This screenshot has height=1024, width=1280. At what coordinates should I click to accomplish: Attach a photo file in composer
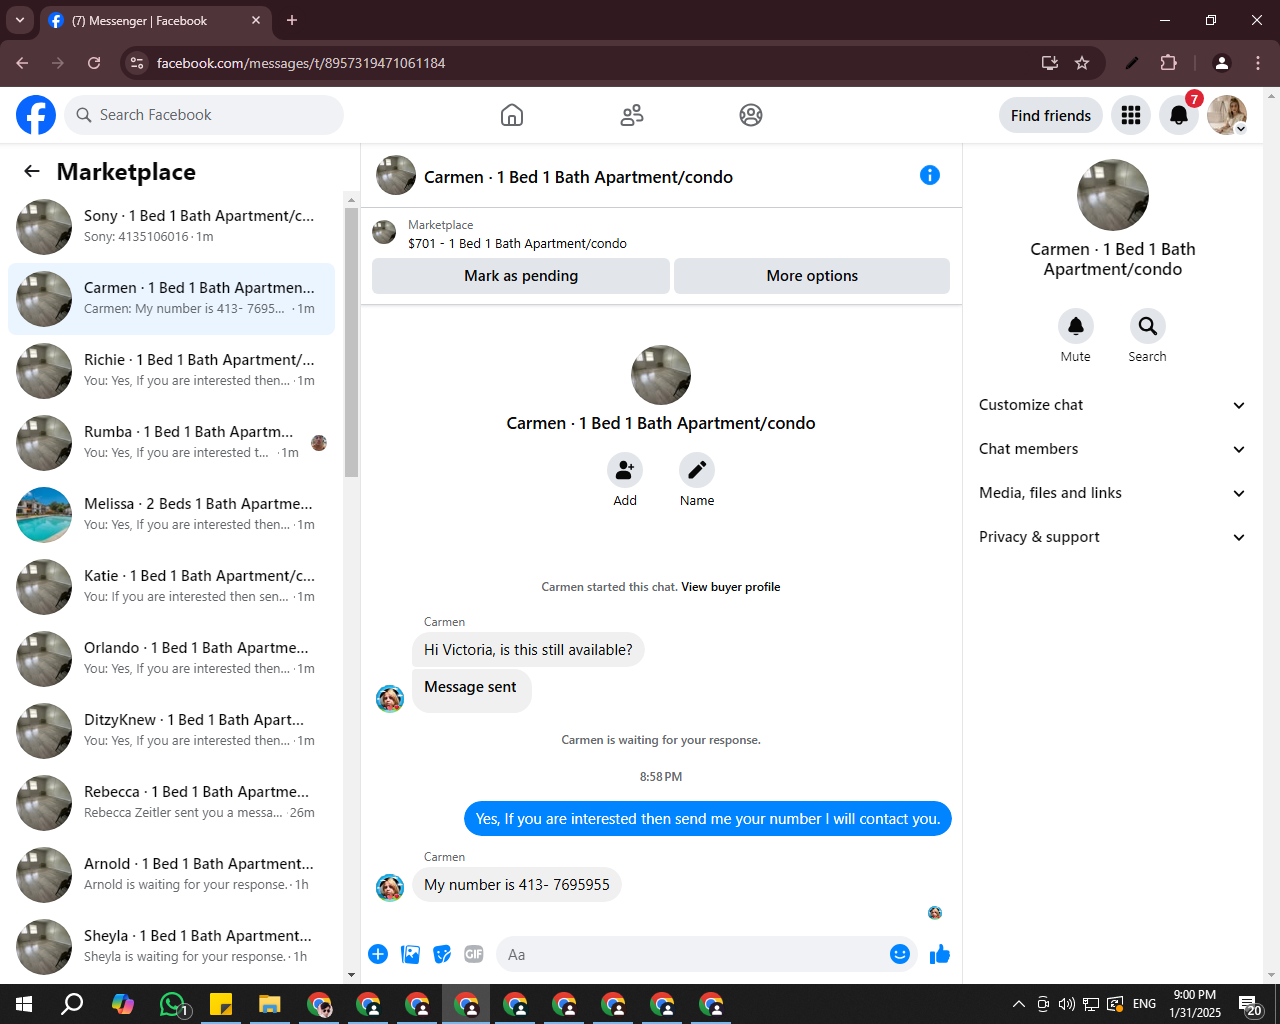tap(410, 954)
